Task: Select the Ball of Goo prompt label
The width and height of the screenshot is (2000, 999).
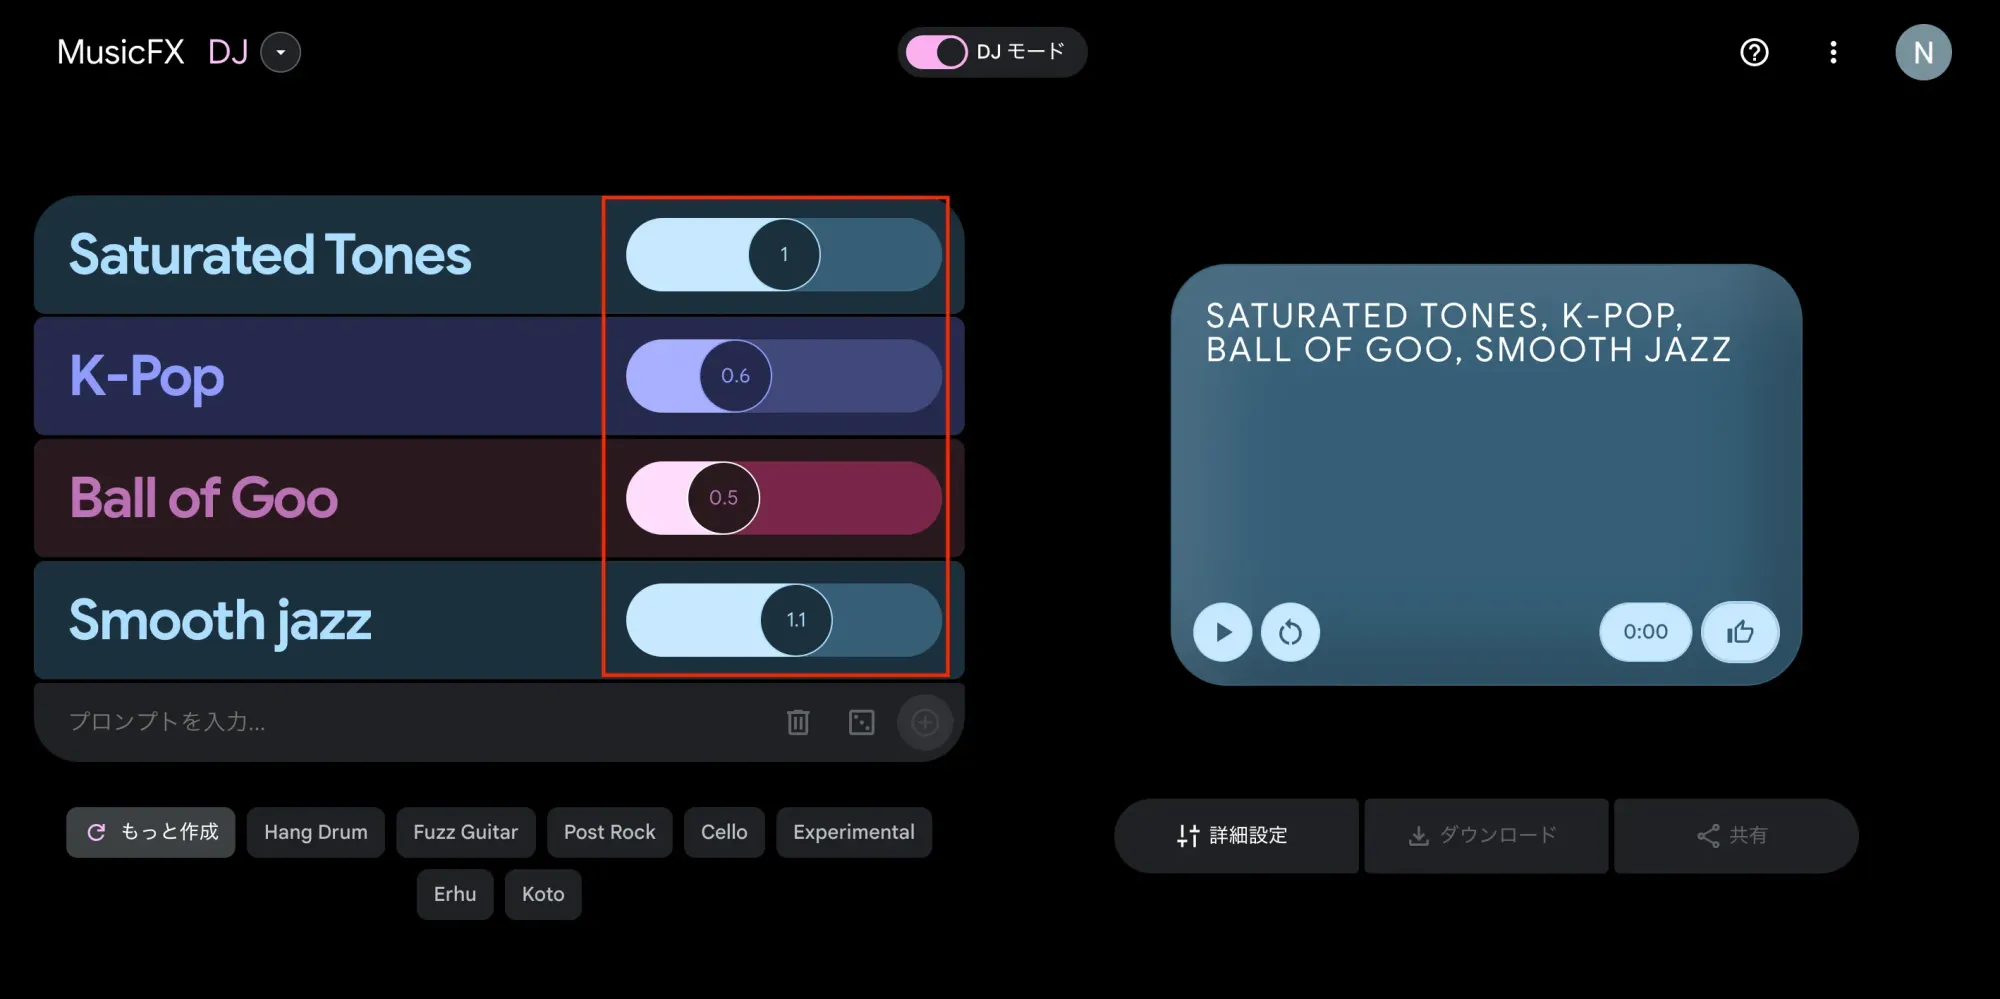Action: tap(204, 498)
